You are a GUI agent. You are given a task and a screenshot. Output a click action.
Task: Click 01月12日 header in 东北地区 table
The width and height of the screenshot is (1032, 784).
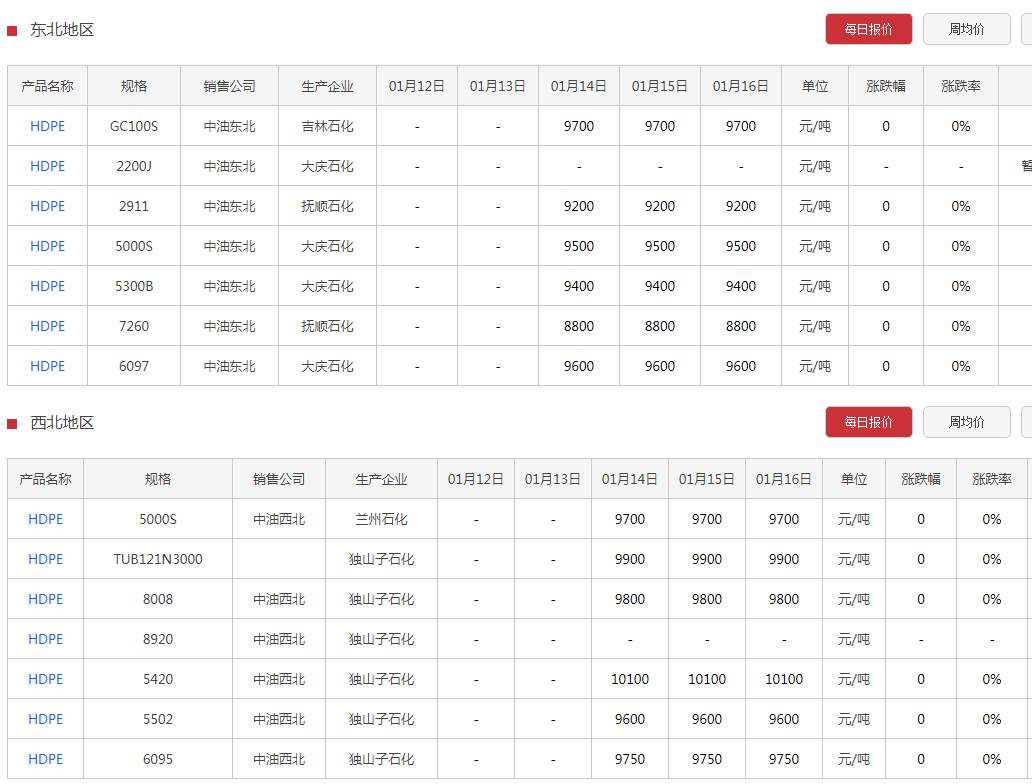(417, 86)
